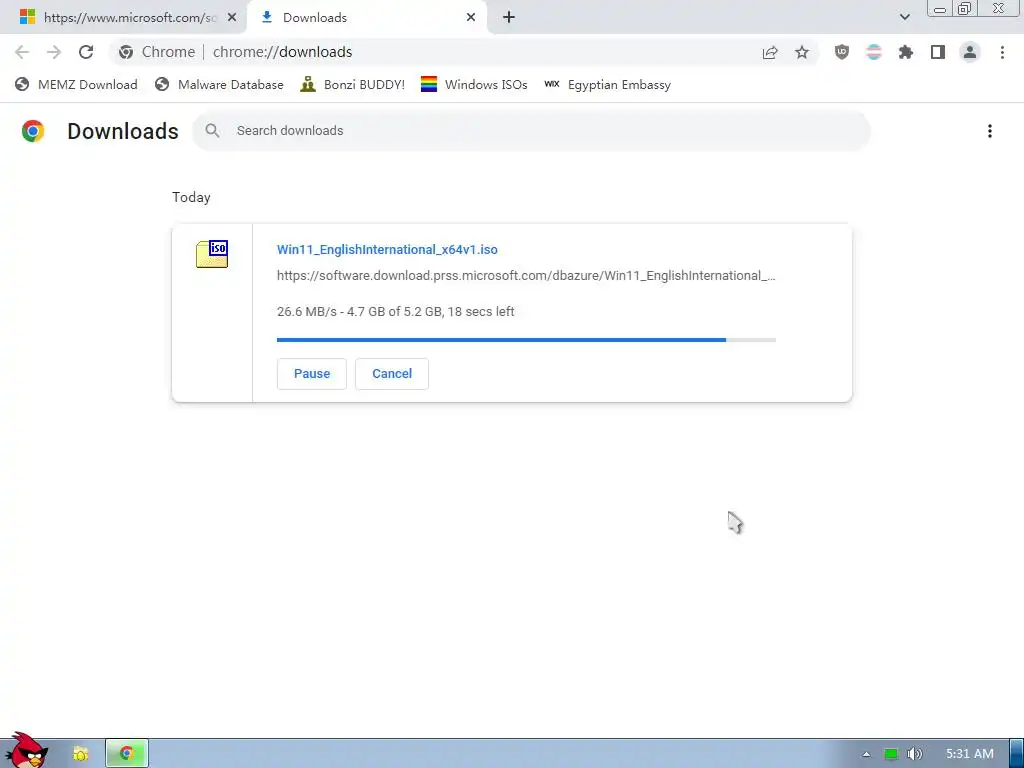Close the Downloads tab
The image size is (1024, 768).
click(471, 18)
